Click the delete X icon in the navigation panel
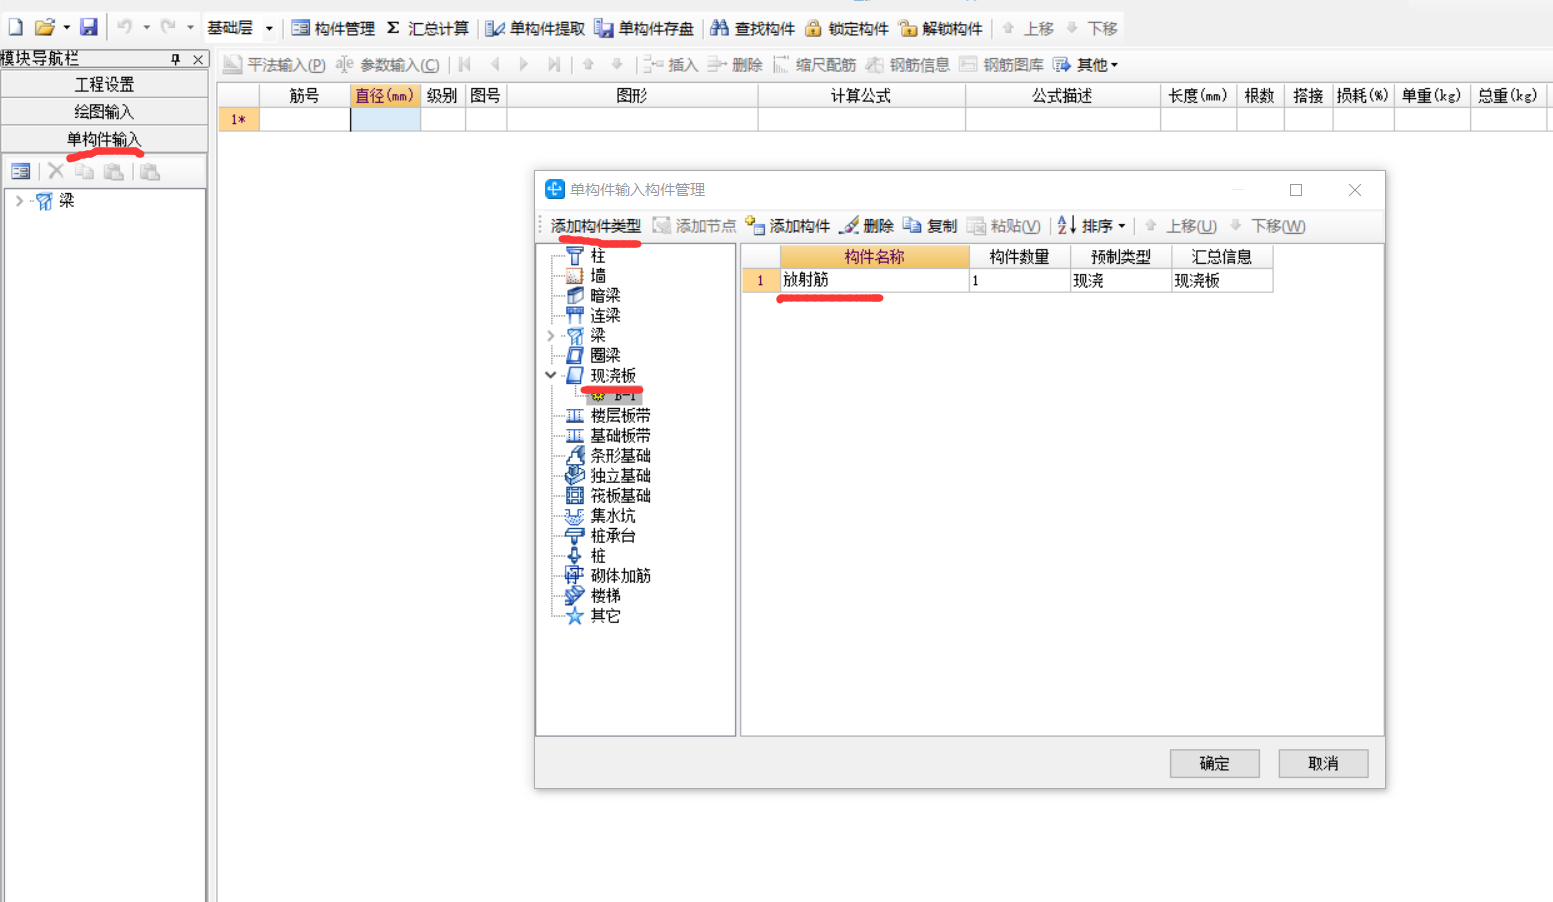 click(x=56, y=172)
